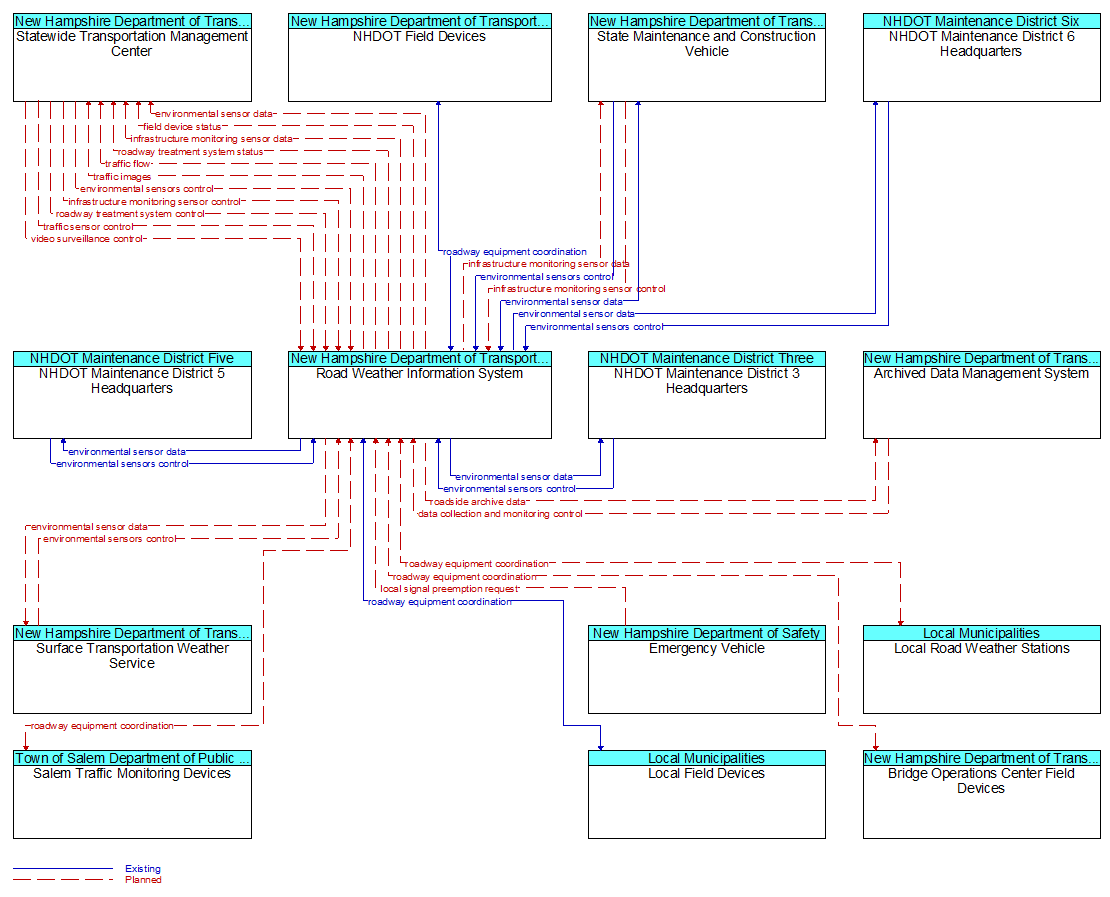Click 'data collection and monitoring control' label
Viewport: 1110px width, 897px height.
[x=500, y=514]
